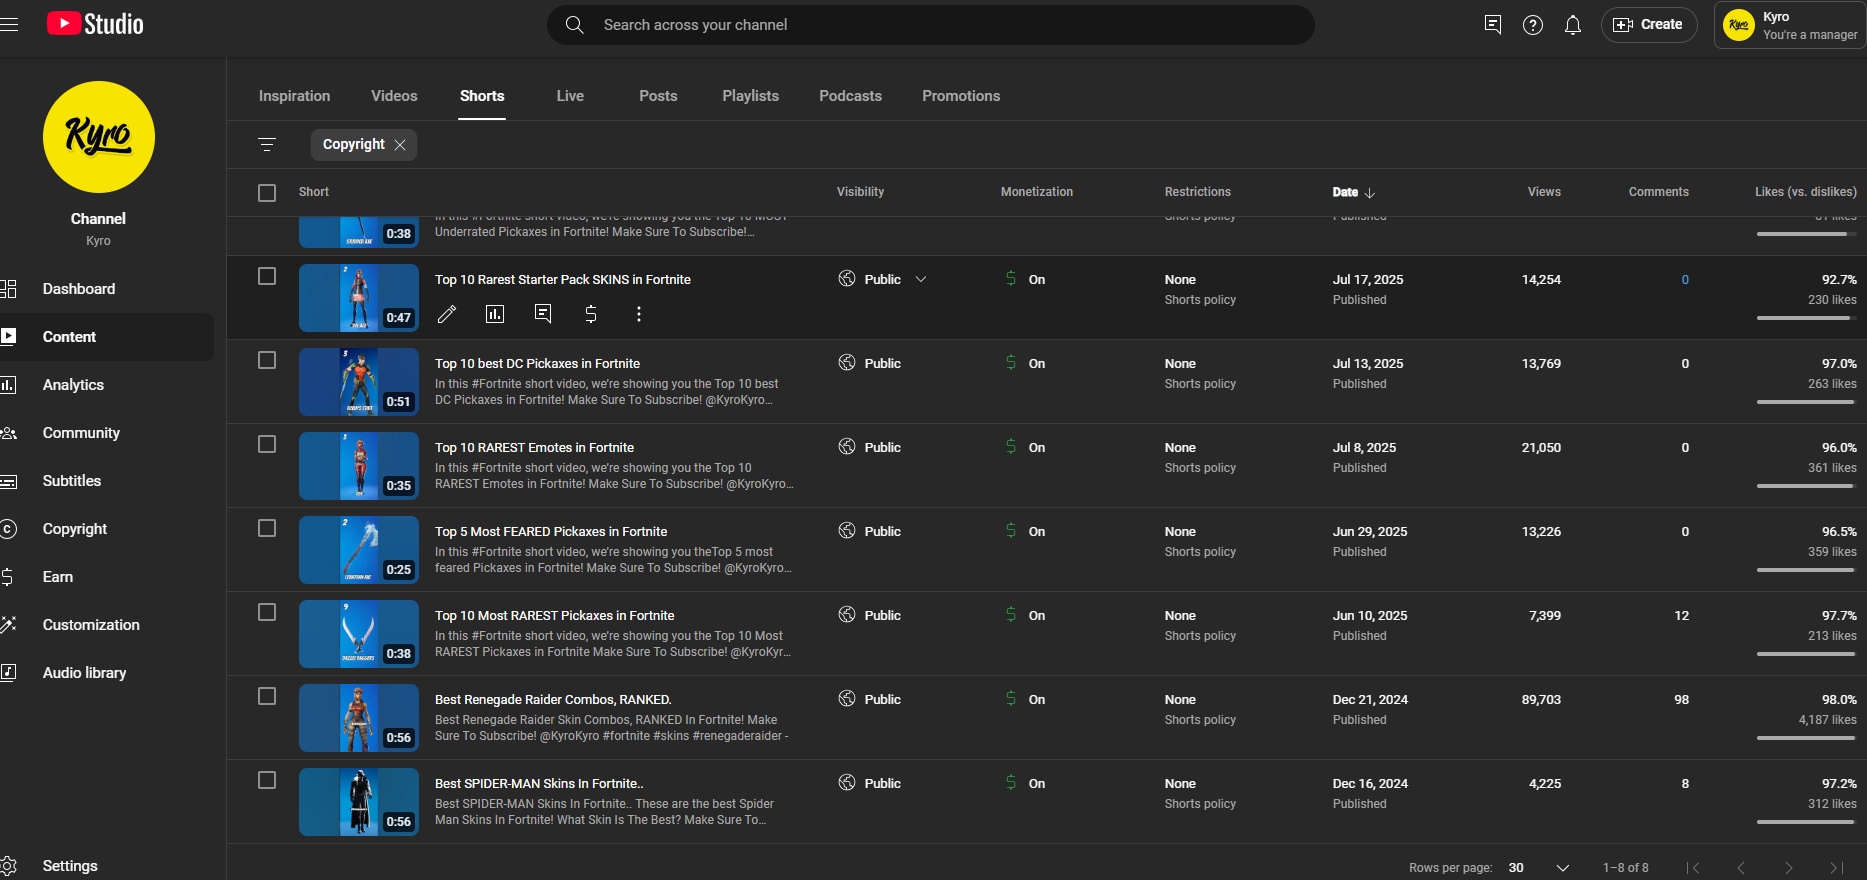This screenshot has height=880, width=1867.
Task: Select the Rarest Starter Pack SKINS checkbox
Action: [267, 276]
